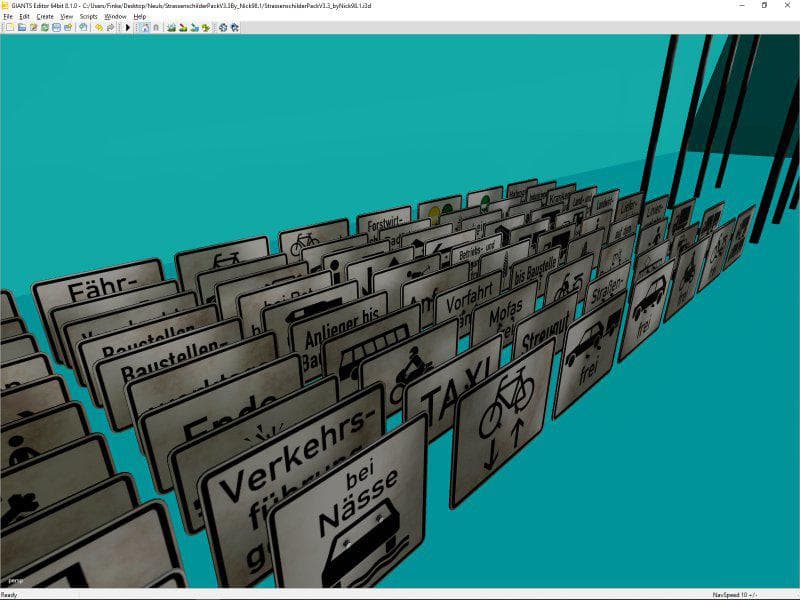The image size is (800, 600).
Task: Click the green reload icon in toolbar
Action: (45, 28)
